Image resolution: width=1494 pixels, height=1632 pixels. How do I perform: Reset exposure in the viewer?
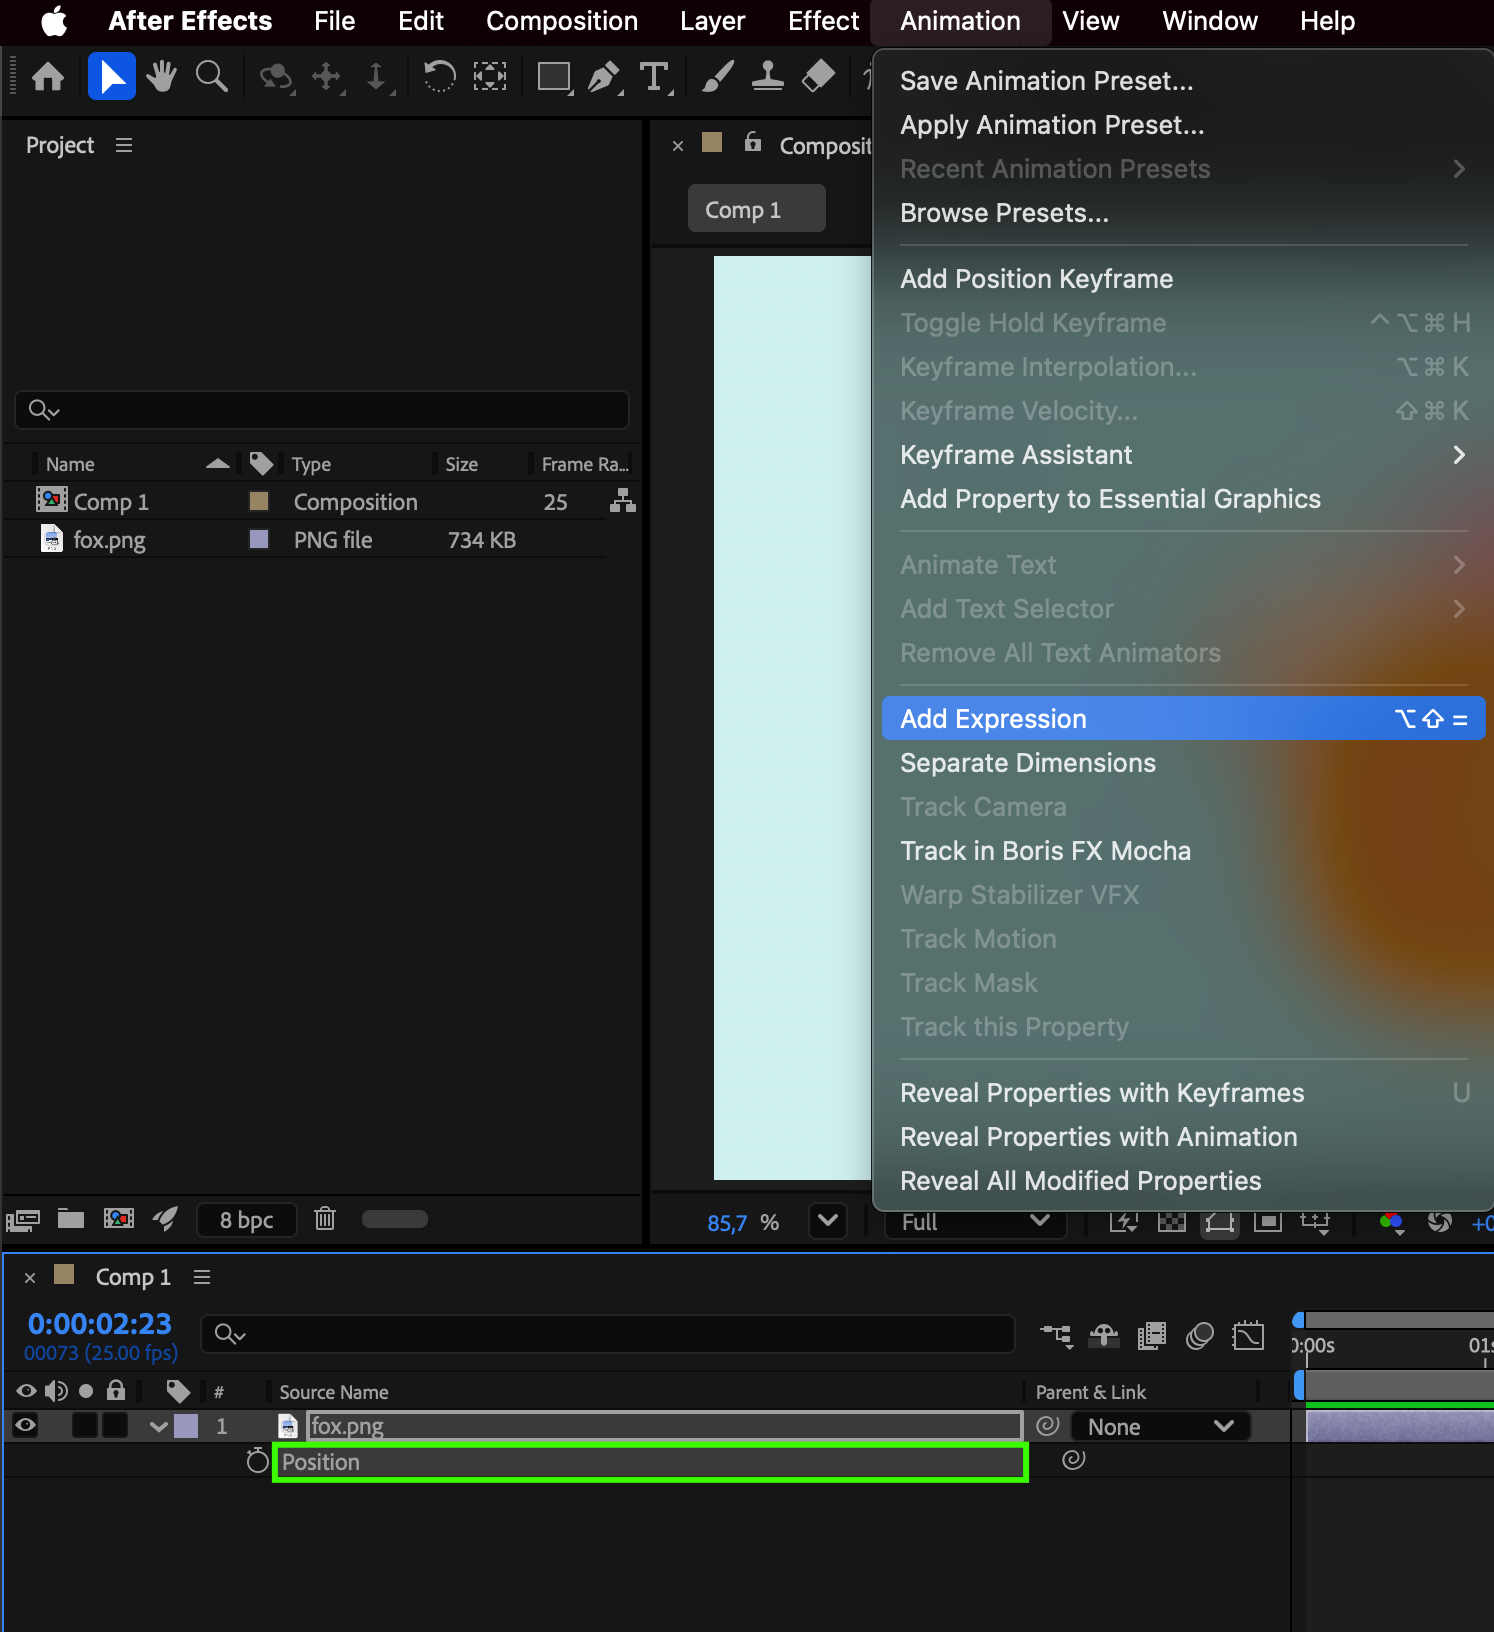[1439, 1222]
